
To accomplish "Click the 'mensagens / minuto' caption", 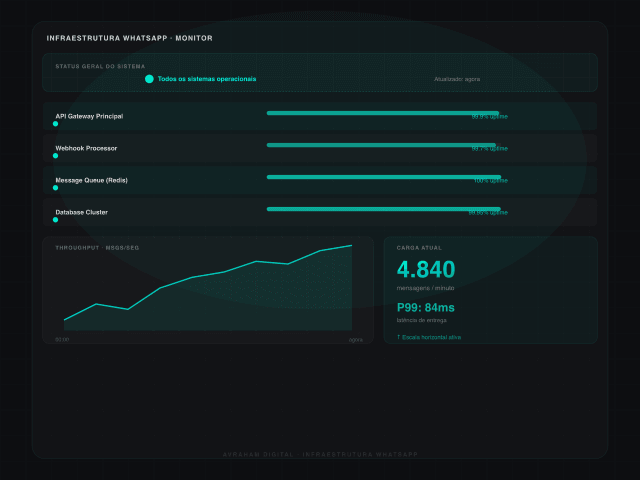I will coord(425,288).
